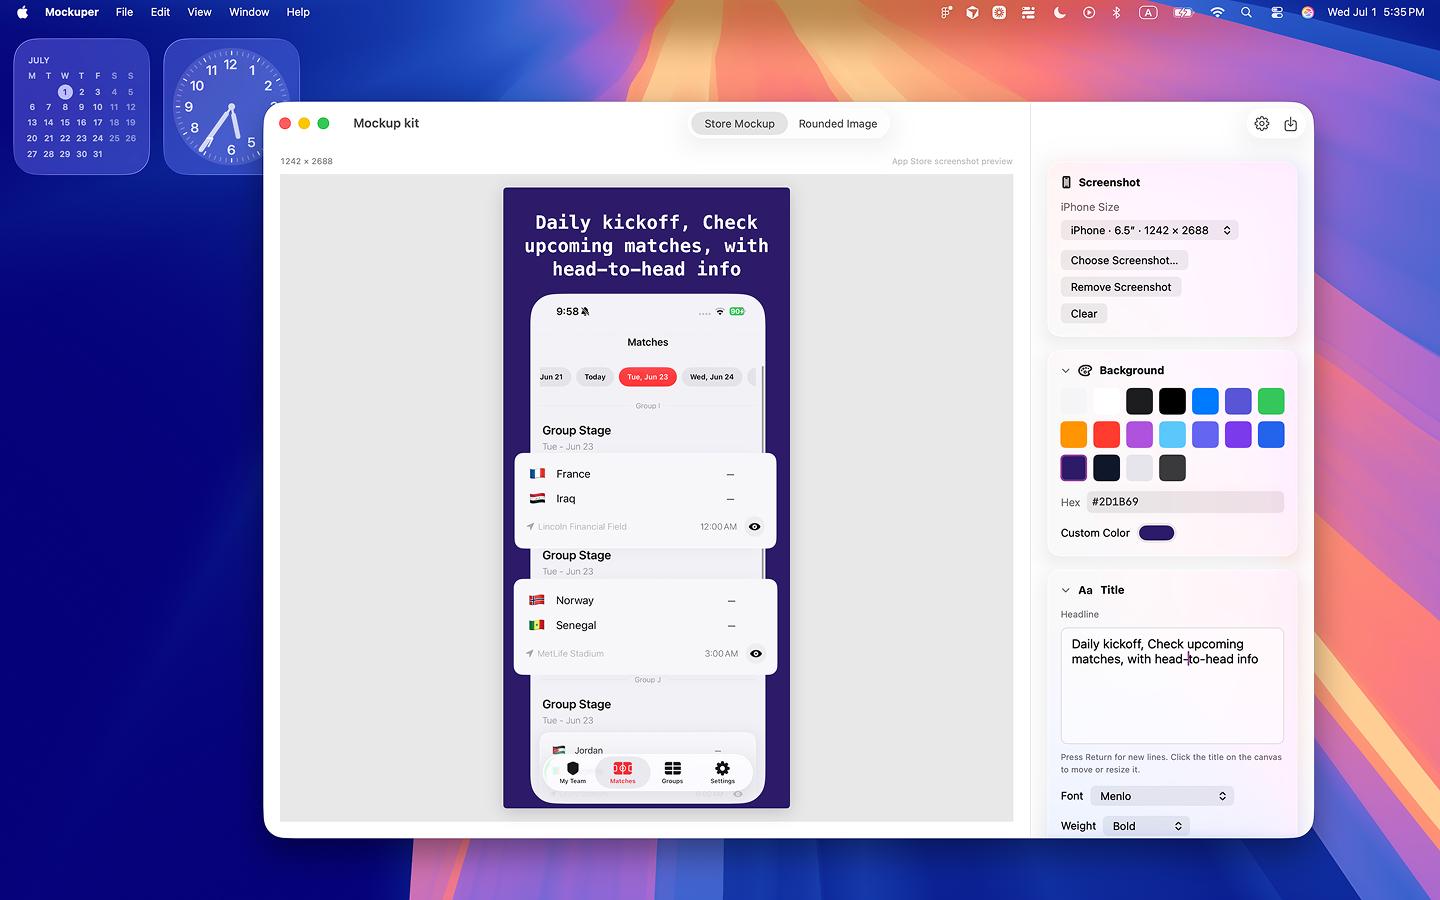
Task: Click the Groups tab icon in preview
Action: pyautogui.click(x=673, y=768)
